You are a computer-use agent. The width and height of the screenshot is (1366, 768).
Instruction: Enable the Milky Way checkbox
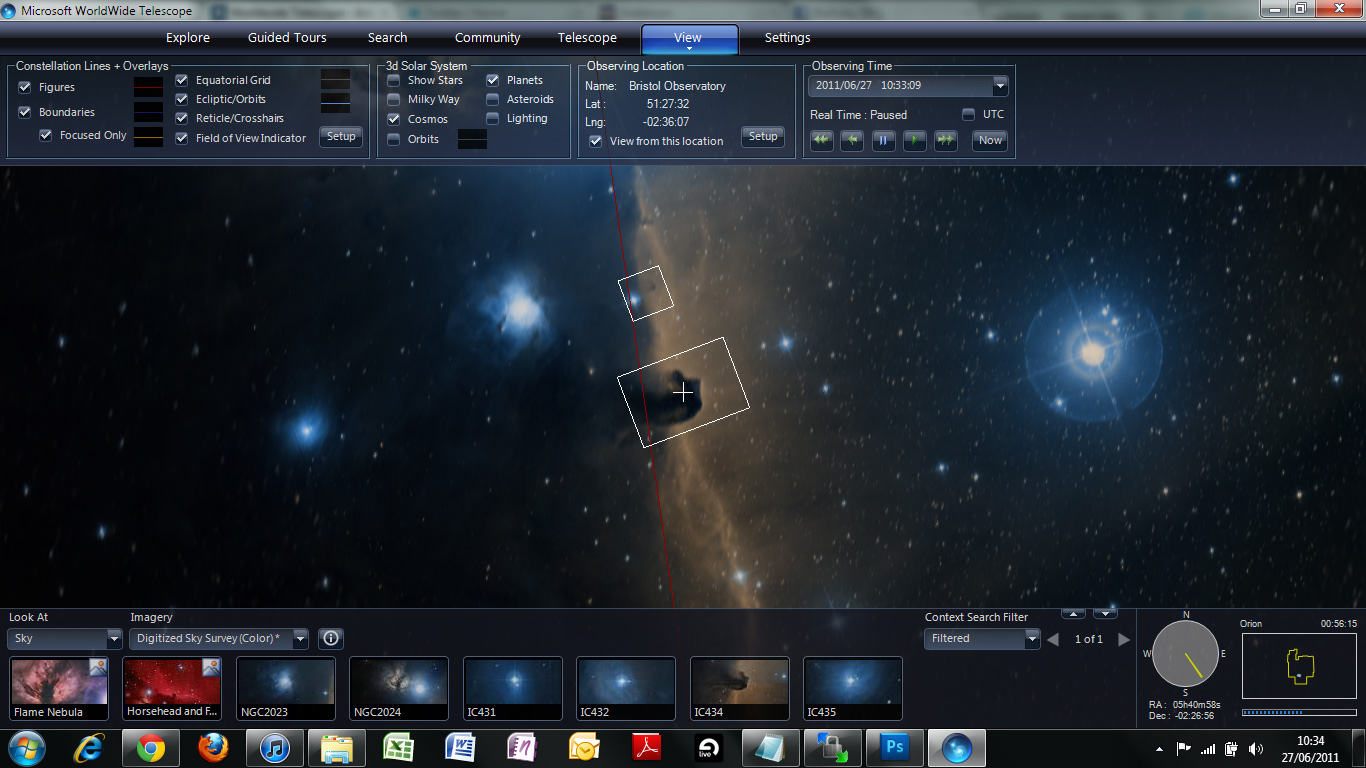(x=394, y=99)
